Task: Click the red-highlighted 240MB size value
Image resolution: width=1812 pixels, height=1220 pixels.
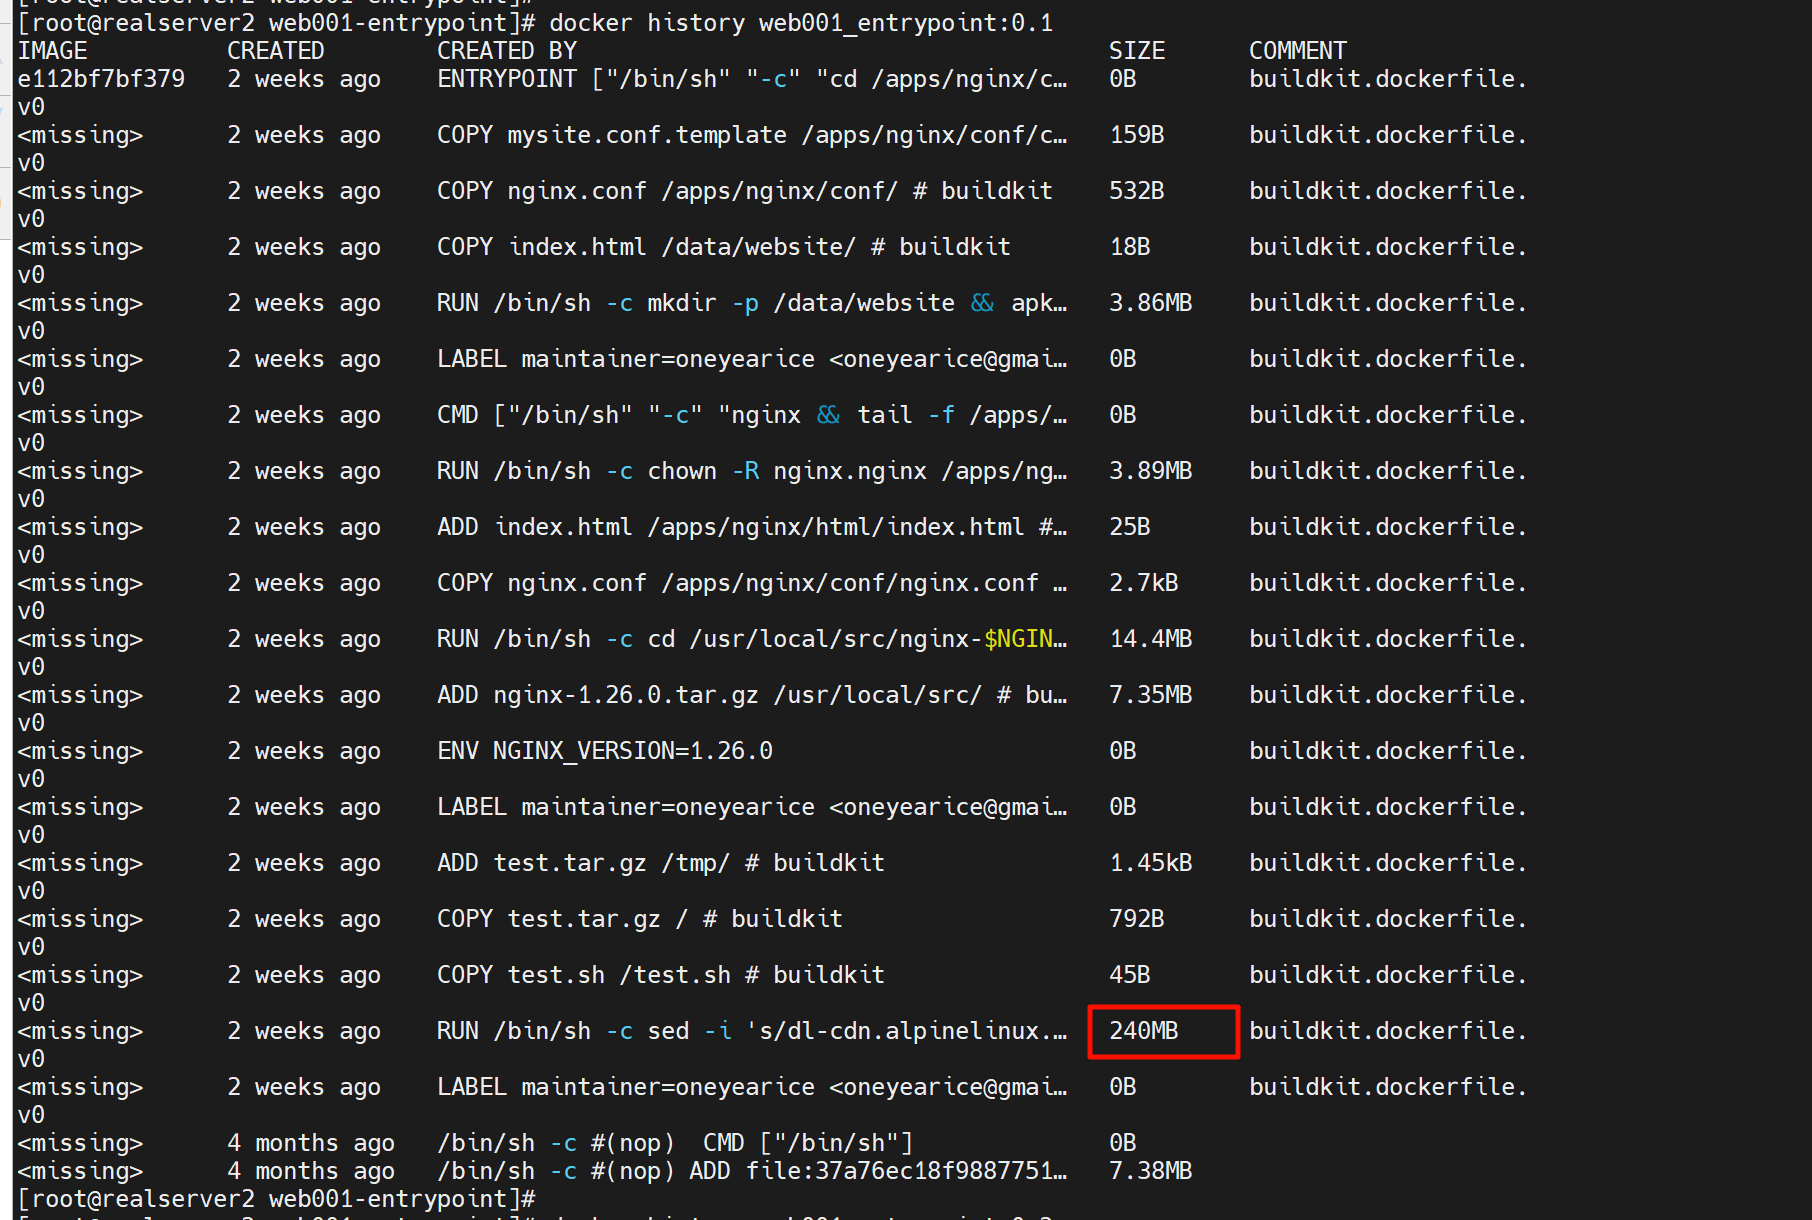Action: [1144, 1031]
